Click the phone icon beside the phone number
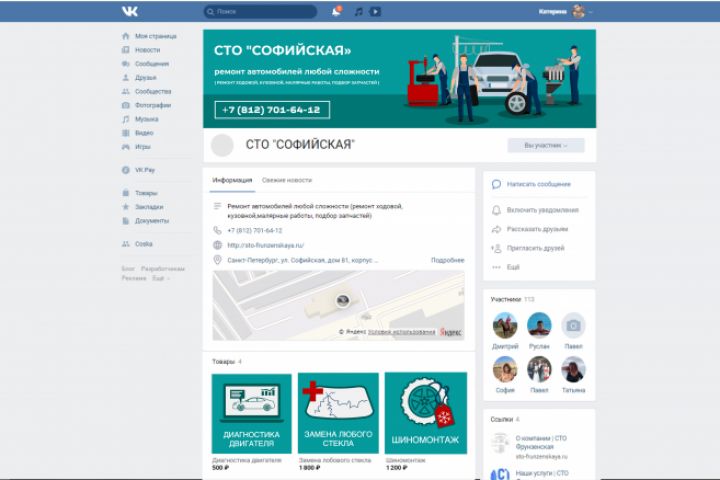The image size is (720, 480). (218, 230)
